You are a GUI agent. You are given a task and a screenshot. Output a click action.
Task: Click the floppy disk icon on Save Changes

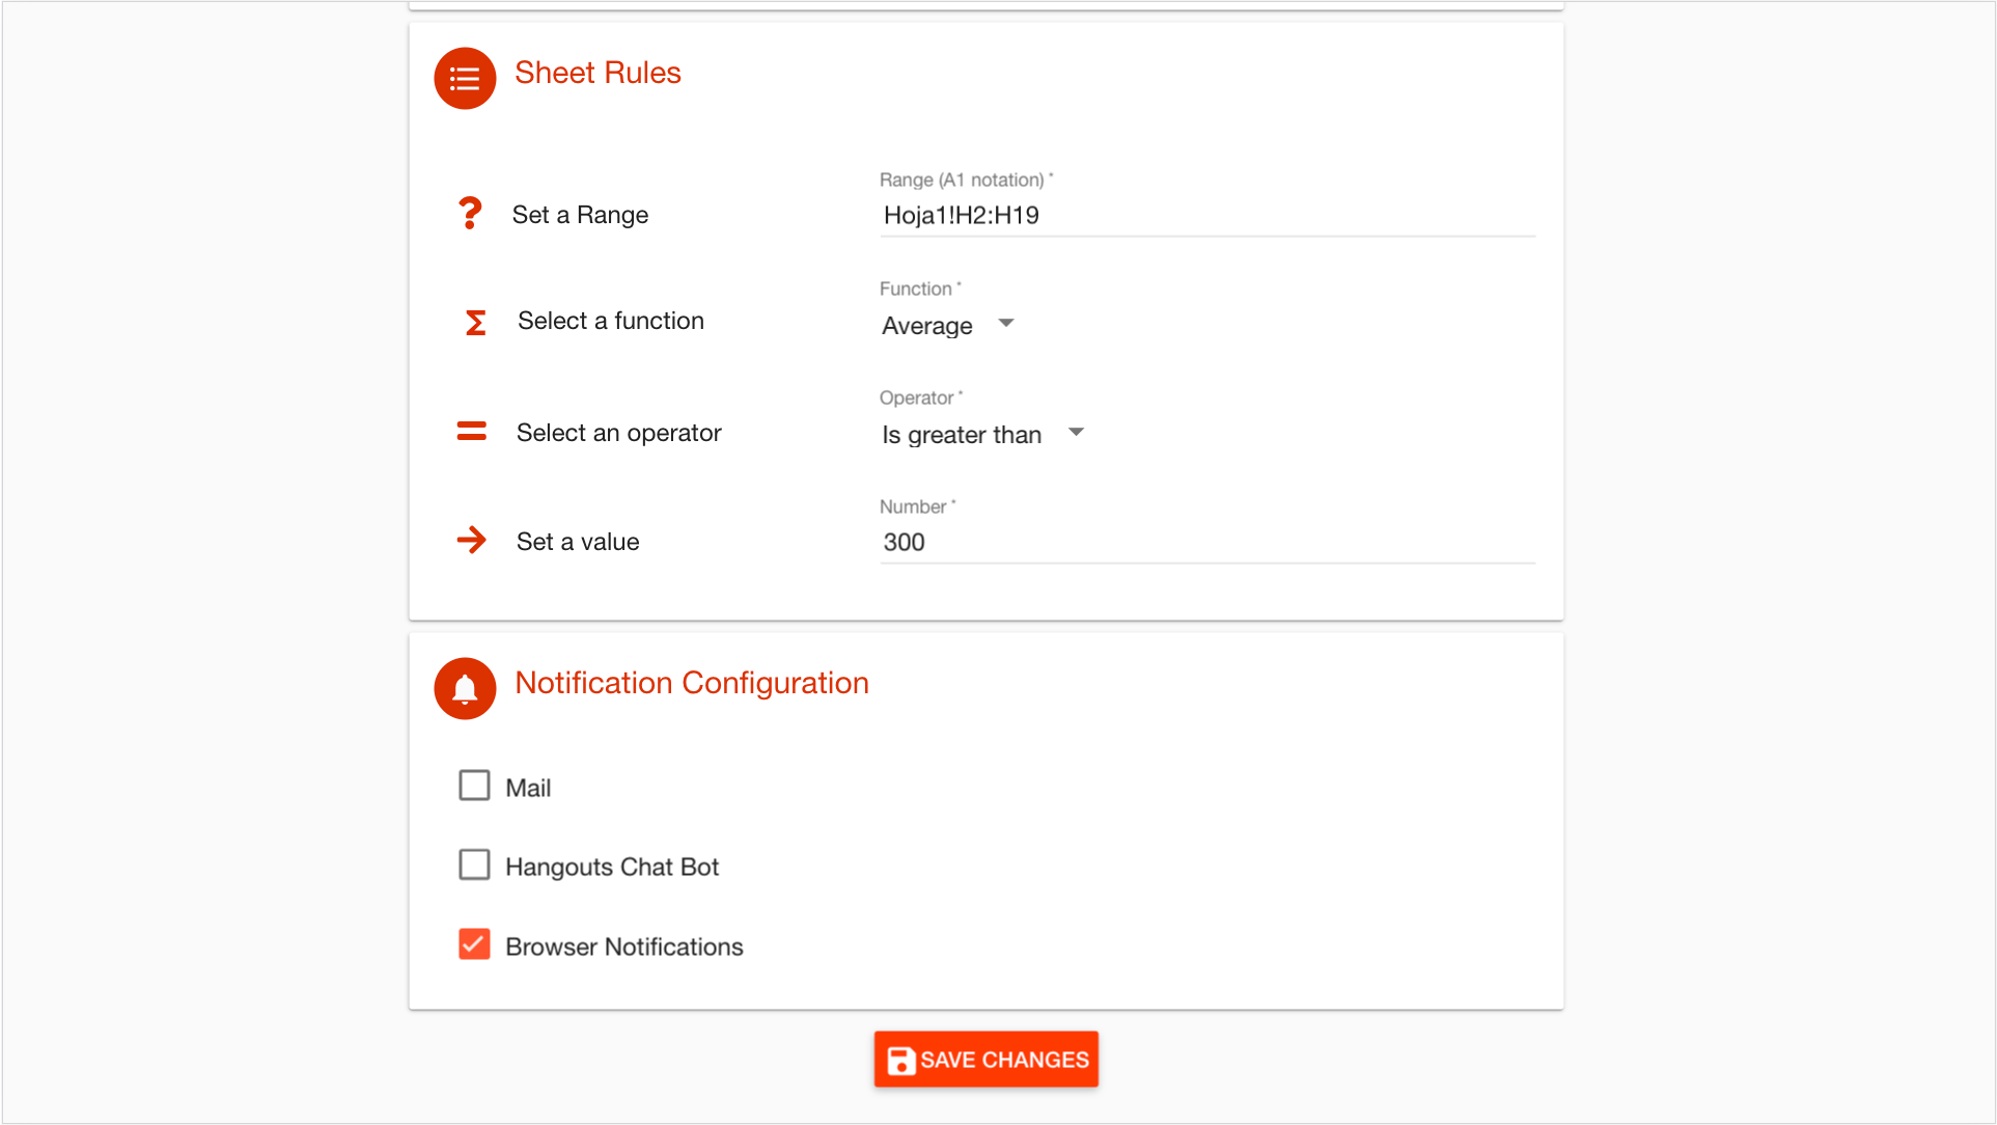(901, 1060)
